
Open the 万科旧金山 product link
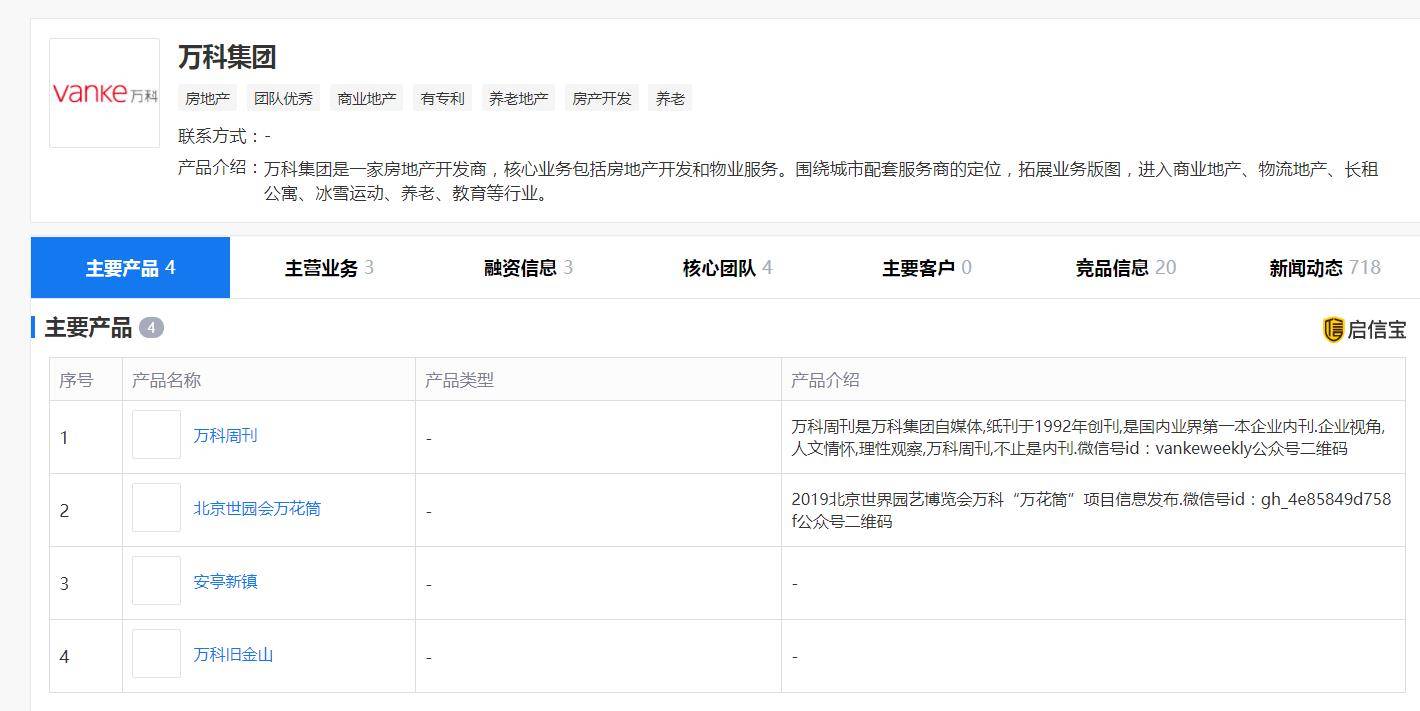click(x=233, y=655)
